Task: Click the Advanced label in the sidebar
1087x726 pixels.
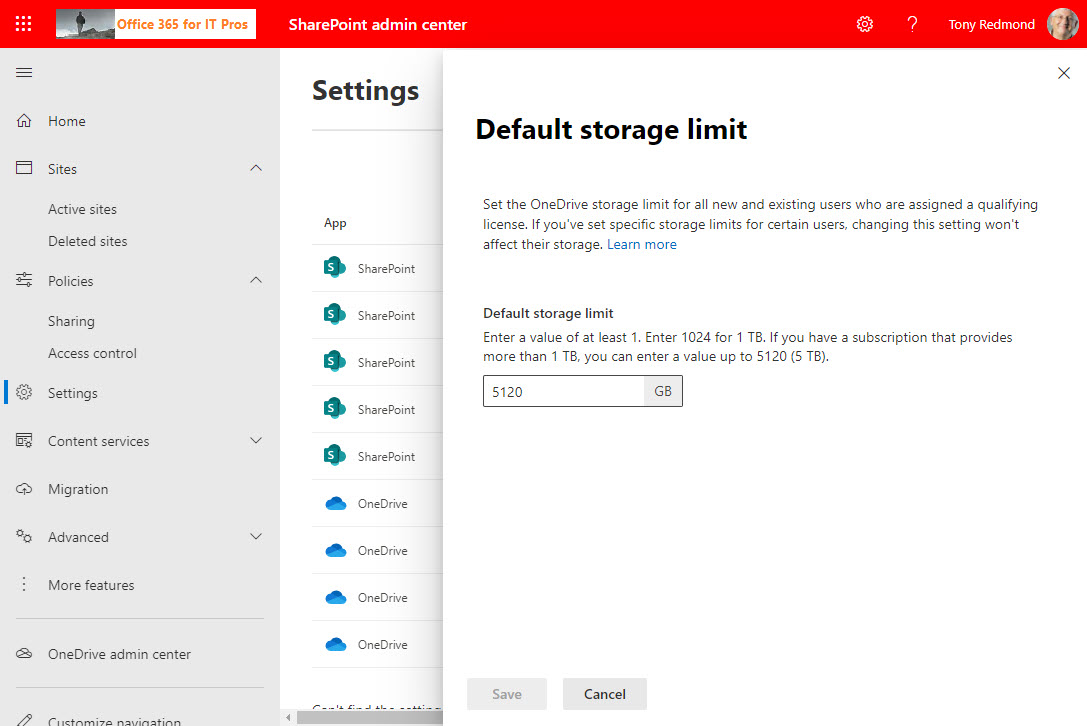Action: tap(78, 537)
